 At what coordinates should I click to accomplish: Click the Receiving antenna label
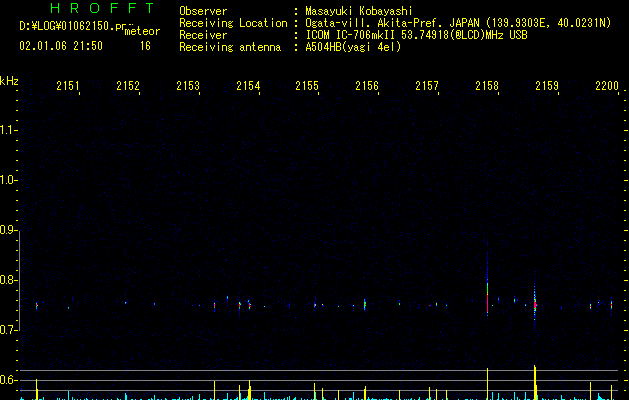click(230, 47)
